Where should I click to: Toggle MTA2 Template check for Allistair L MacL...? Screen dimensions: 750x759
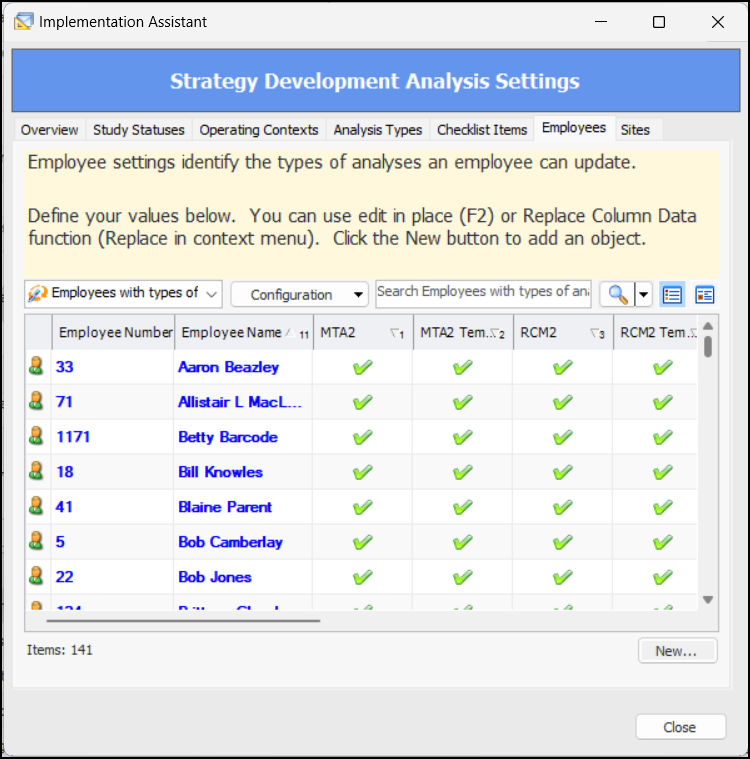coord(463,402)
